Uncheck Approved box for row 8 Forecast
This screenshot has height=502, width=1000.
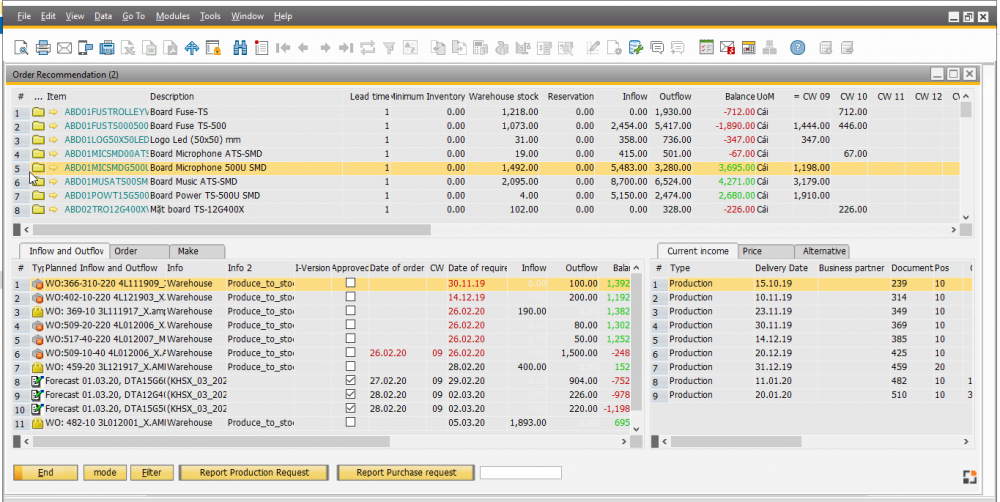350,381
